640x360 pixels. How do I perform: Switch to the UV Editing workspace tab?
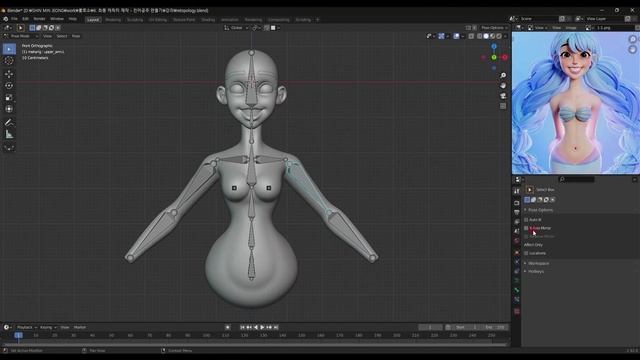coord(158,20)
